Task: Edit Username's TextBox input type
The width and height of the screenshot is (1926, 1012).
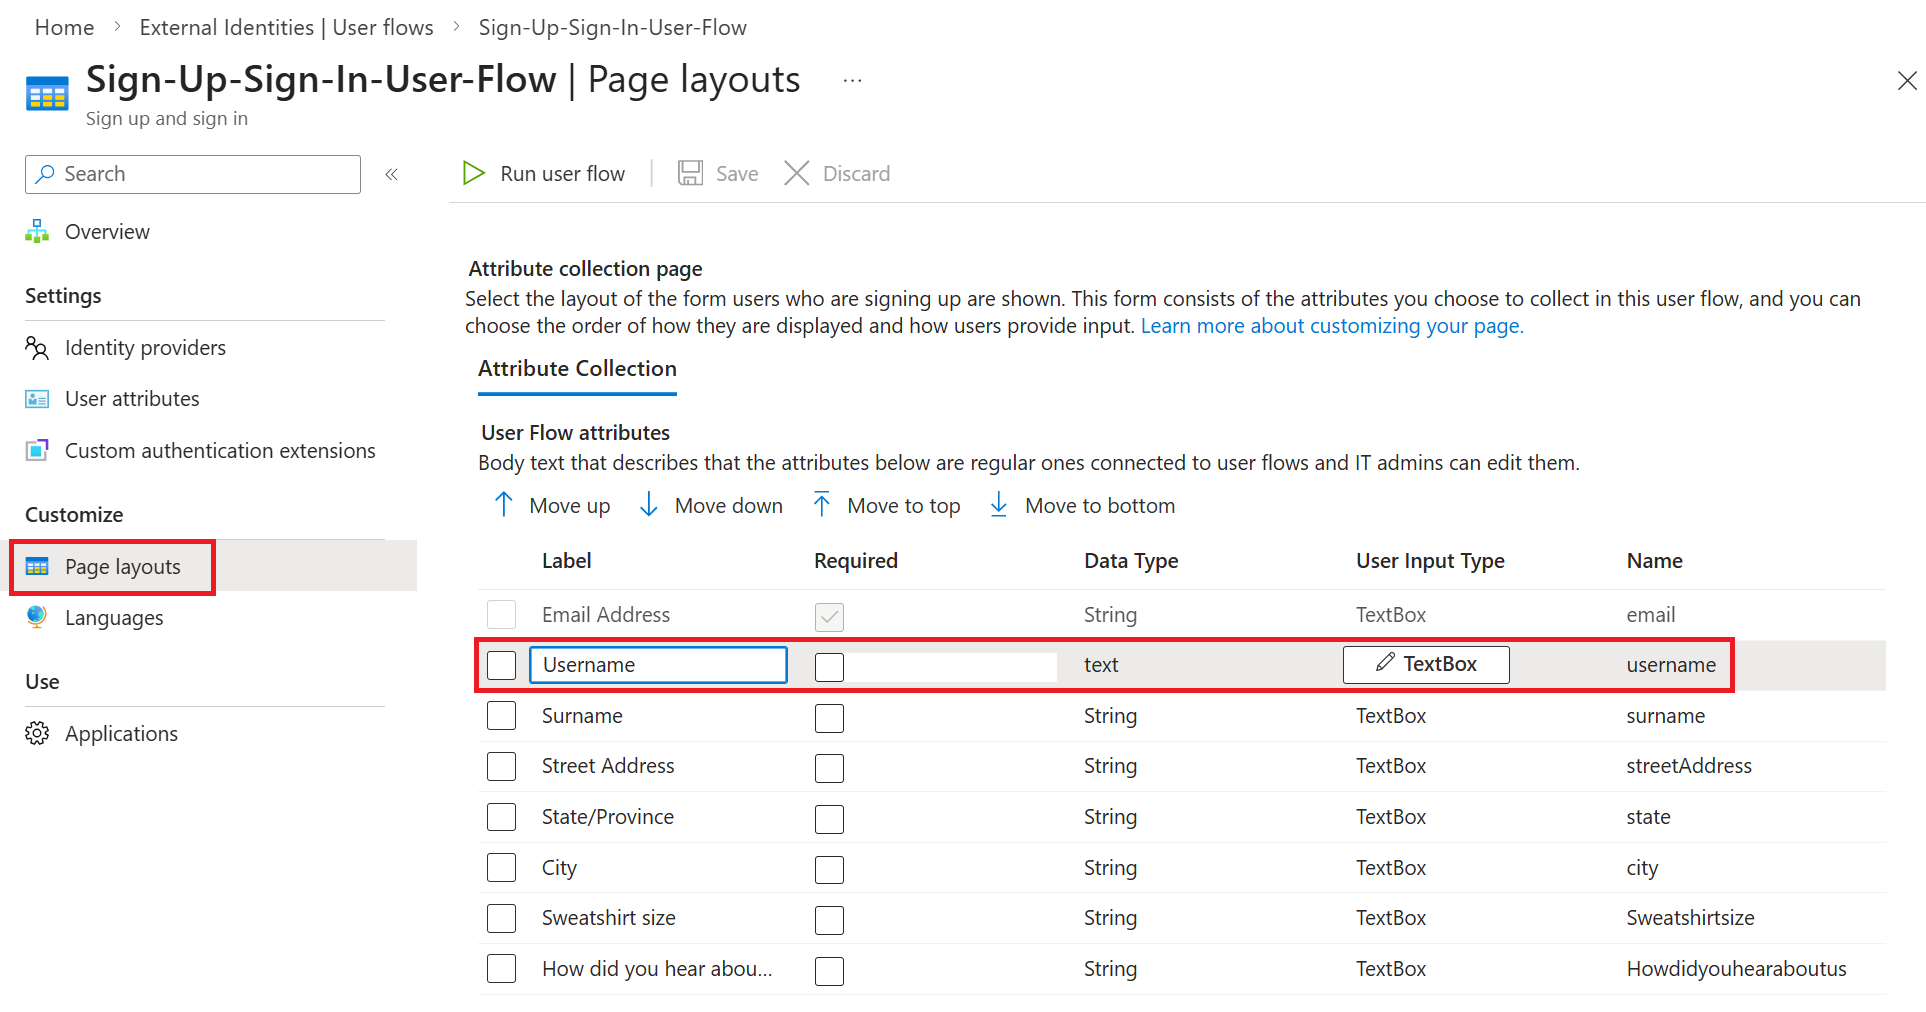Action: coord(1426,664)
